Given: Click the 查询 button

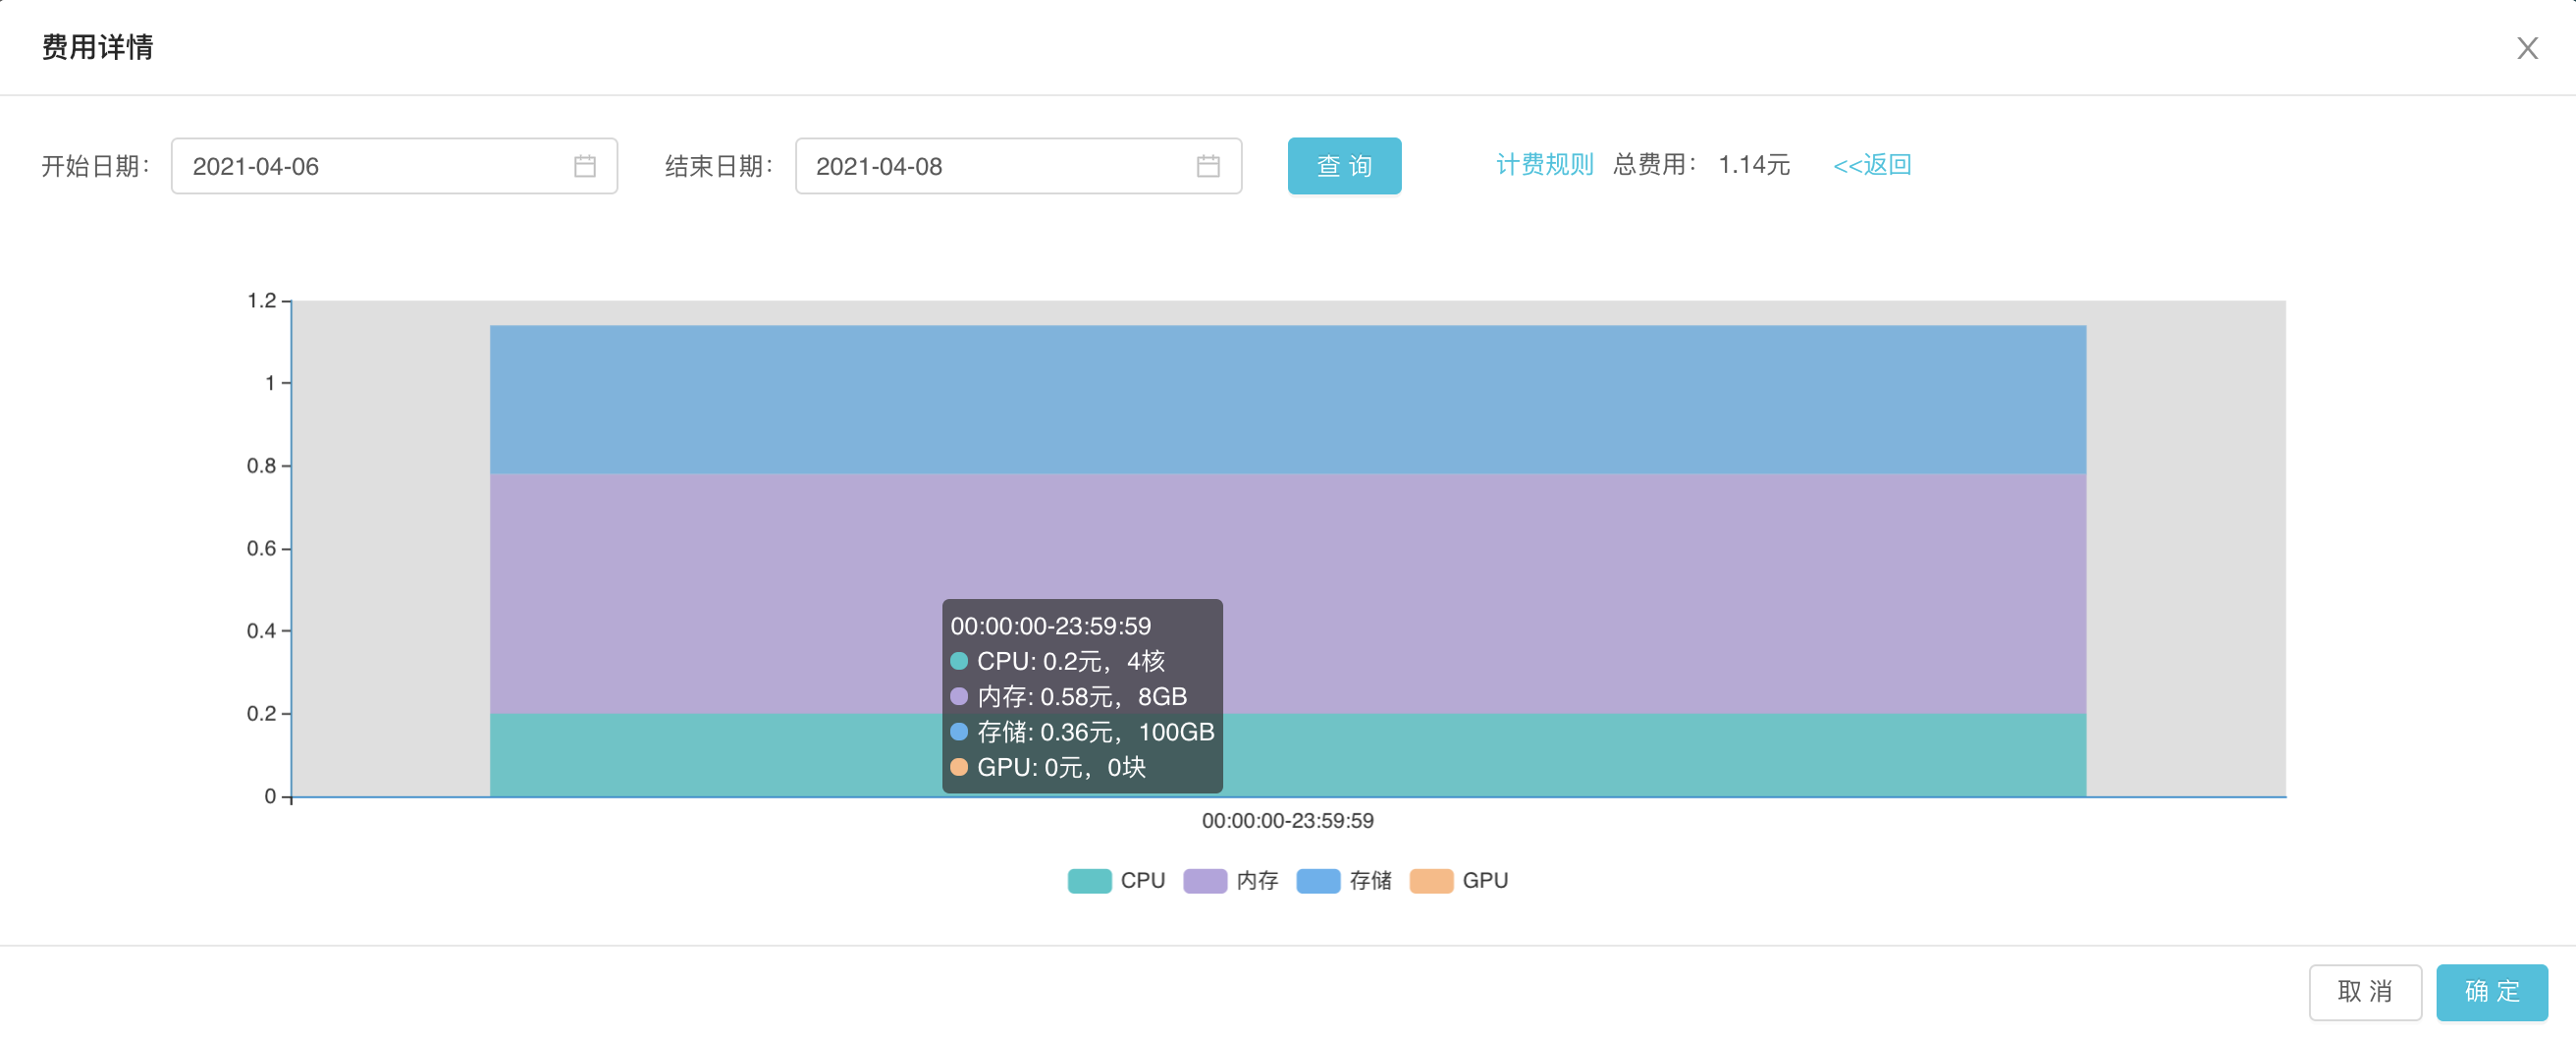Looking at the screenshot, I should 1344,166.
